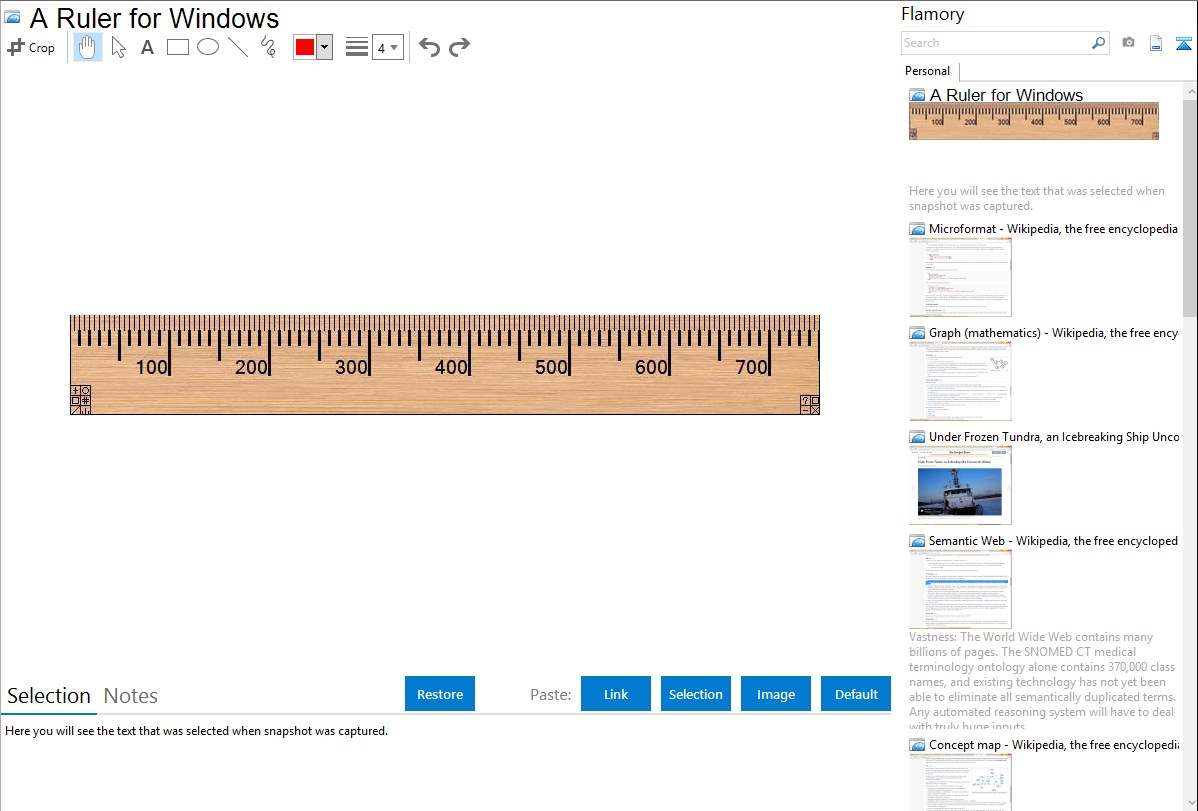
Task: Click the red color swatch
Action: coord(305,47)
